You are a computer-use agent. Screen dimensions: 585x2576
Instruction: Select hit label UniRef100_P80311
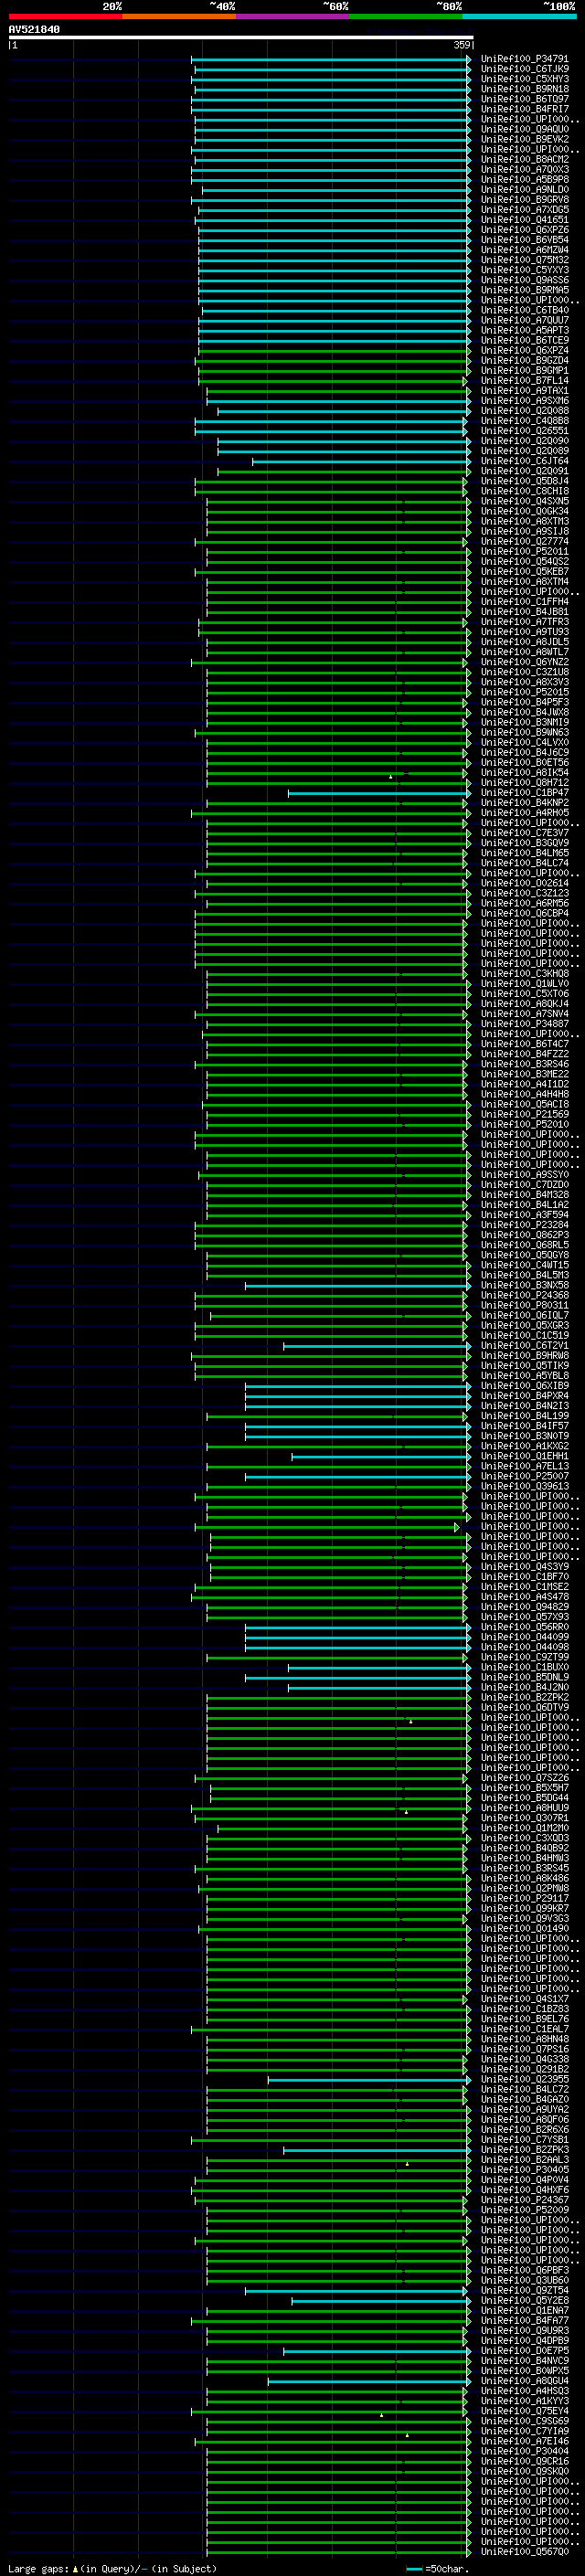(524, 1305)
